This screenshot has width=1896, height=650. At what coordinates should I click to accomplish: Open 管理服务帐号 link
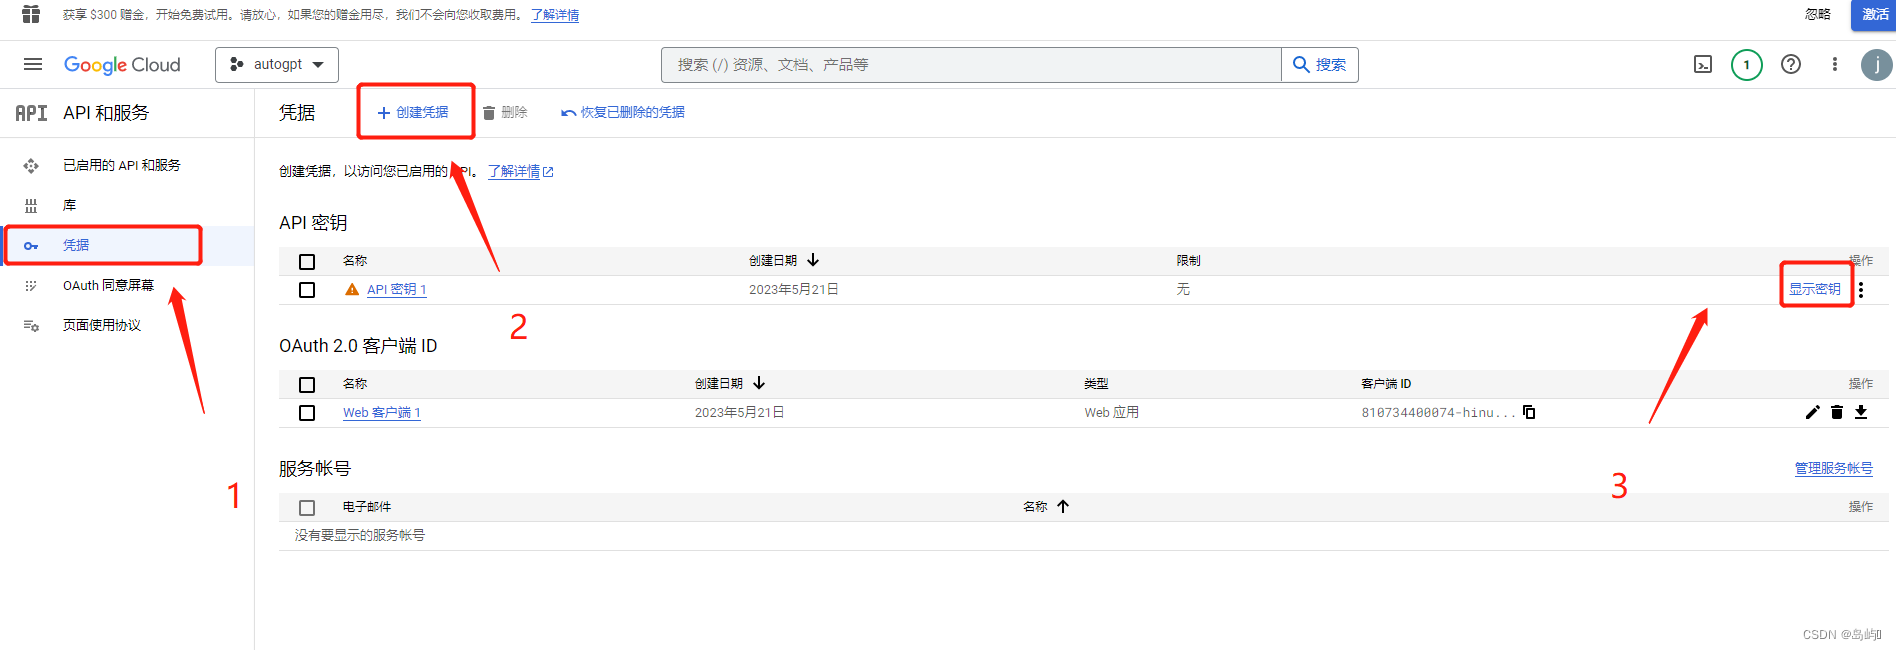pyautogui.click(x=1834, y=468)
